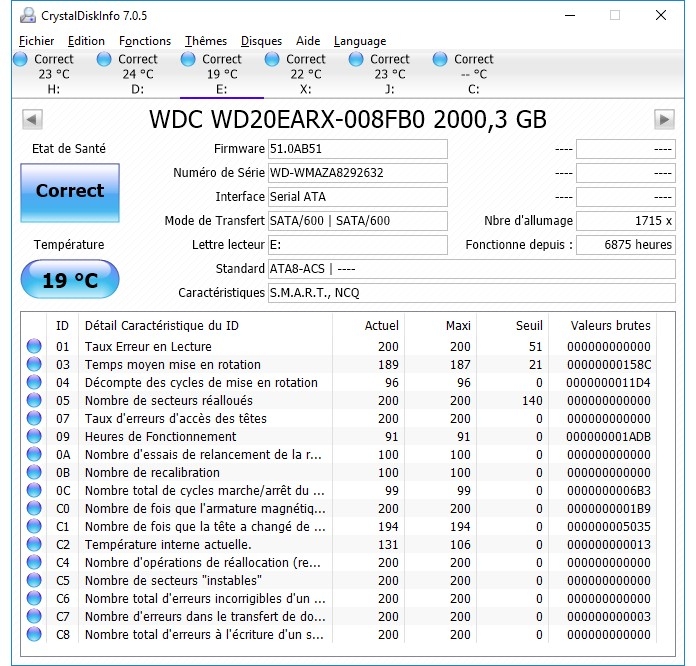This screenshot has width=696, height=666.
Task: Click the ID column header
Action: 62,325
